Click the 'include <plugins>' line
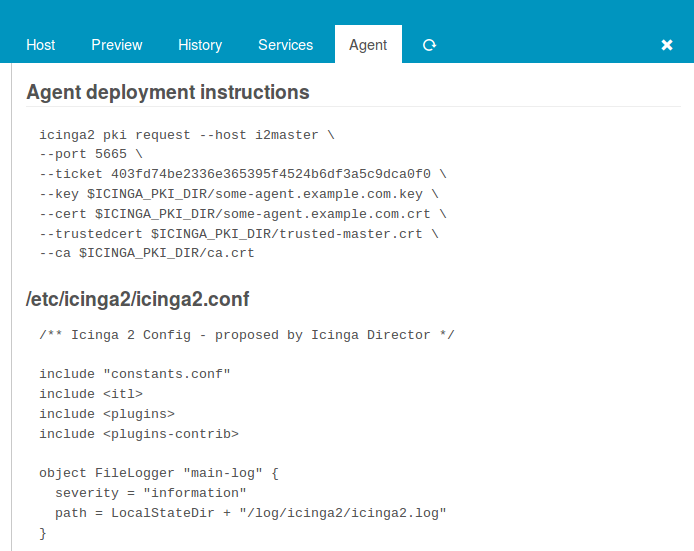The height and width of the screenshot is (551, 694). tap(107, 414)
